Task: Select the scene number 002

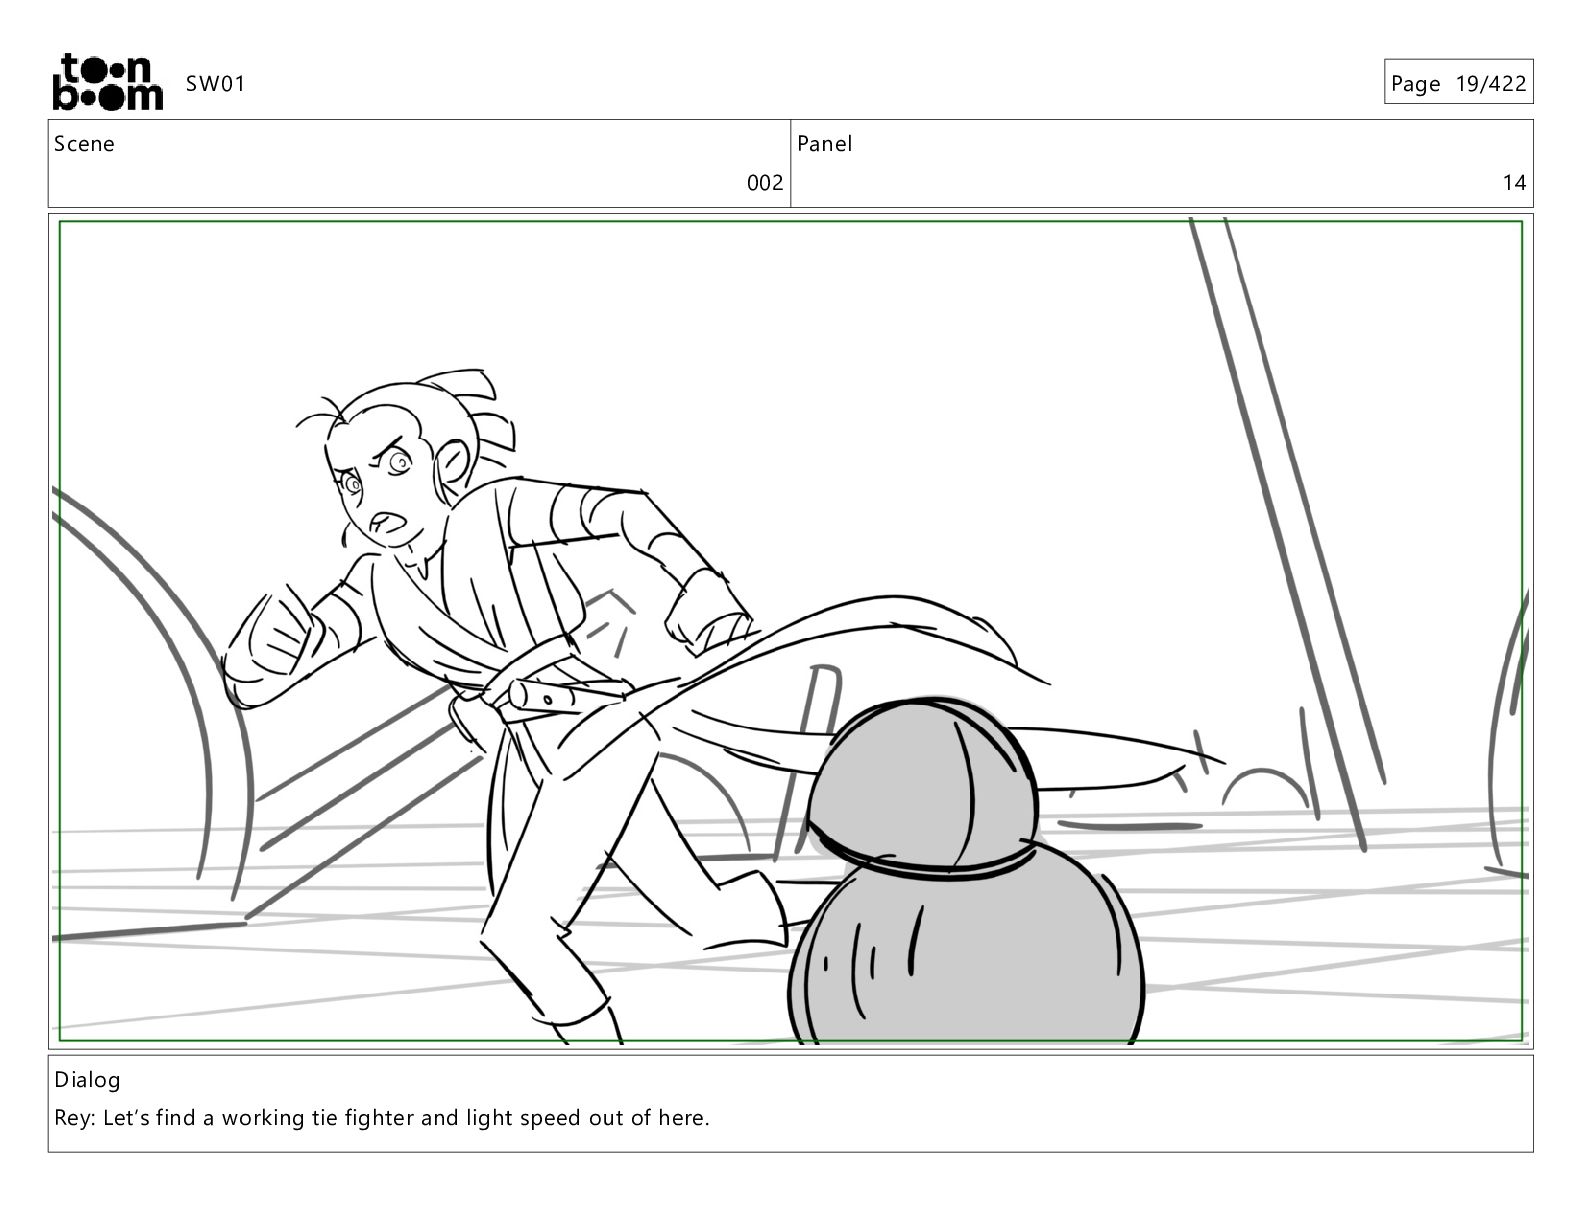Action: coord(765,183)
